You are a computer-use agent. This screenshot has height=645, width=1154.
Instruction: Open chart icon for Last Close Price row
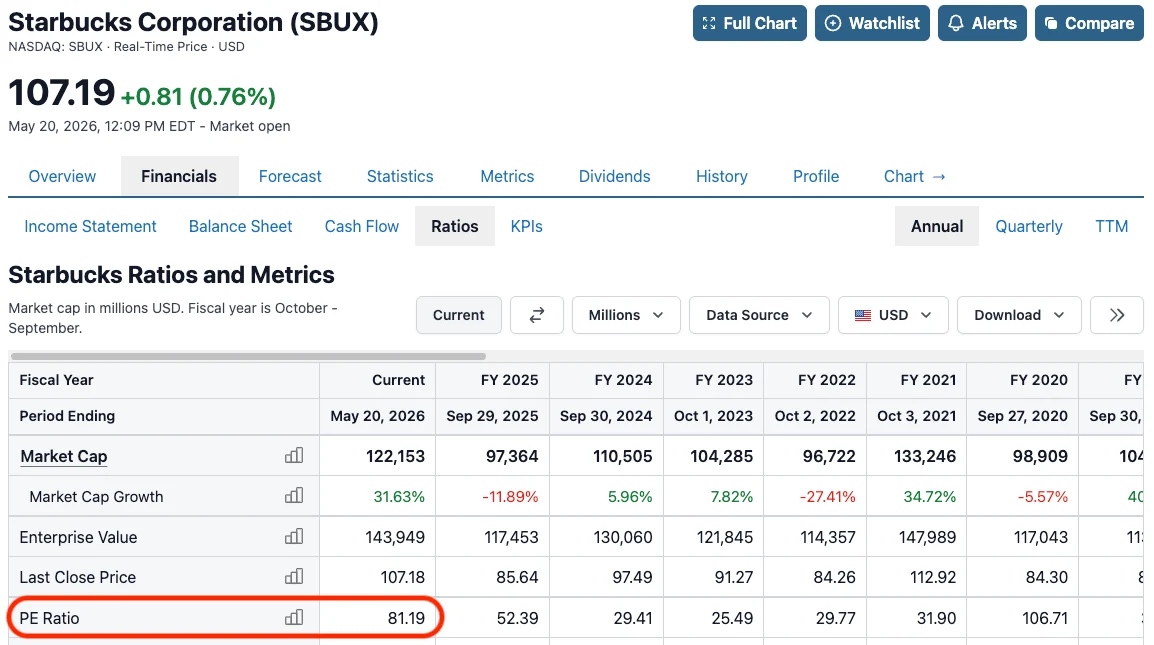tap(294, 577)
